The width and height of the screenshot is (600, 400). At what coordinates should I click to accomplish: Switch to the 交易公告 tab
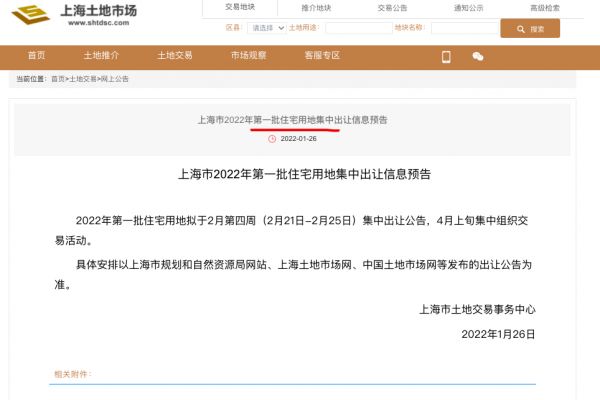(x=392, y=7)
